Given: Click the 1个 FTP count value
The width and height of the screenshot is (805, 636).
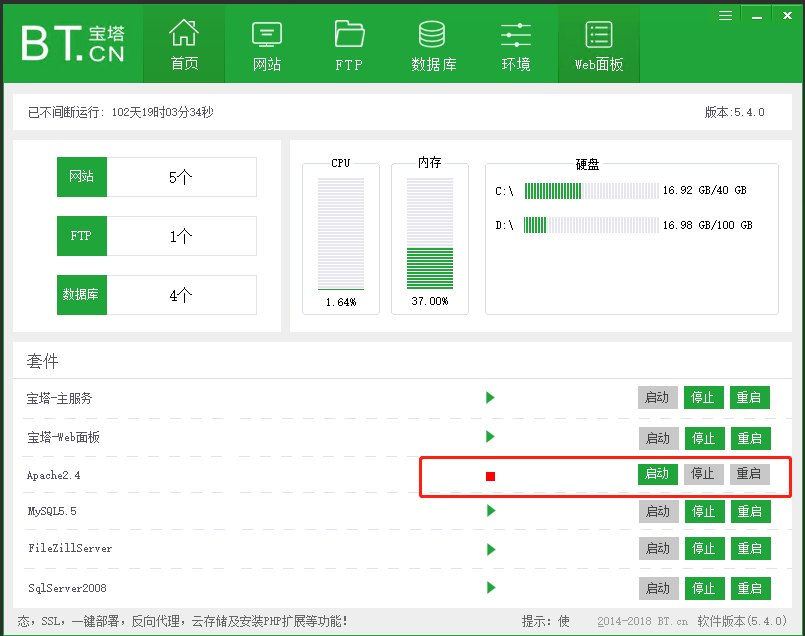Looking at the screenshot, I should click(x=181, y=237).
